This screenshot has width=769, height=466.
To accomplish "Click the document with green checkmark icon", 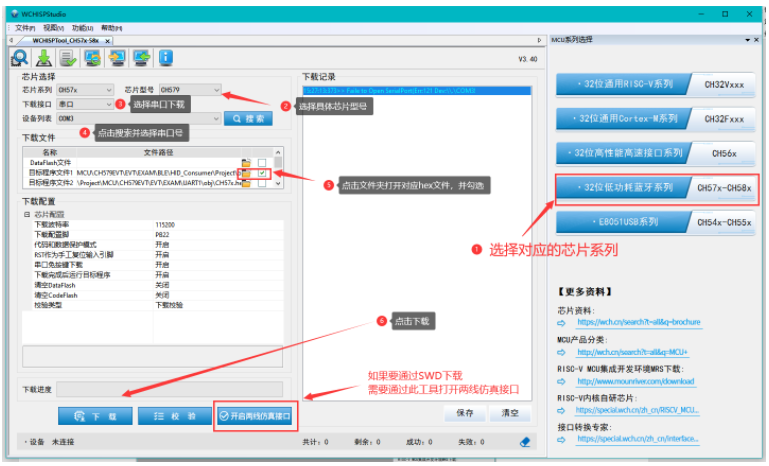I will (x=68, y=58).
